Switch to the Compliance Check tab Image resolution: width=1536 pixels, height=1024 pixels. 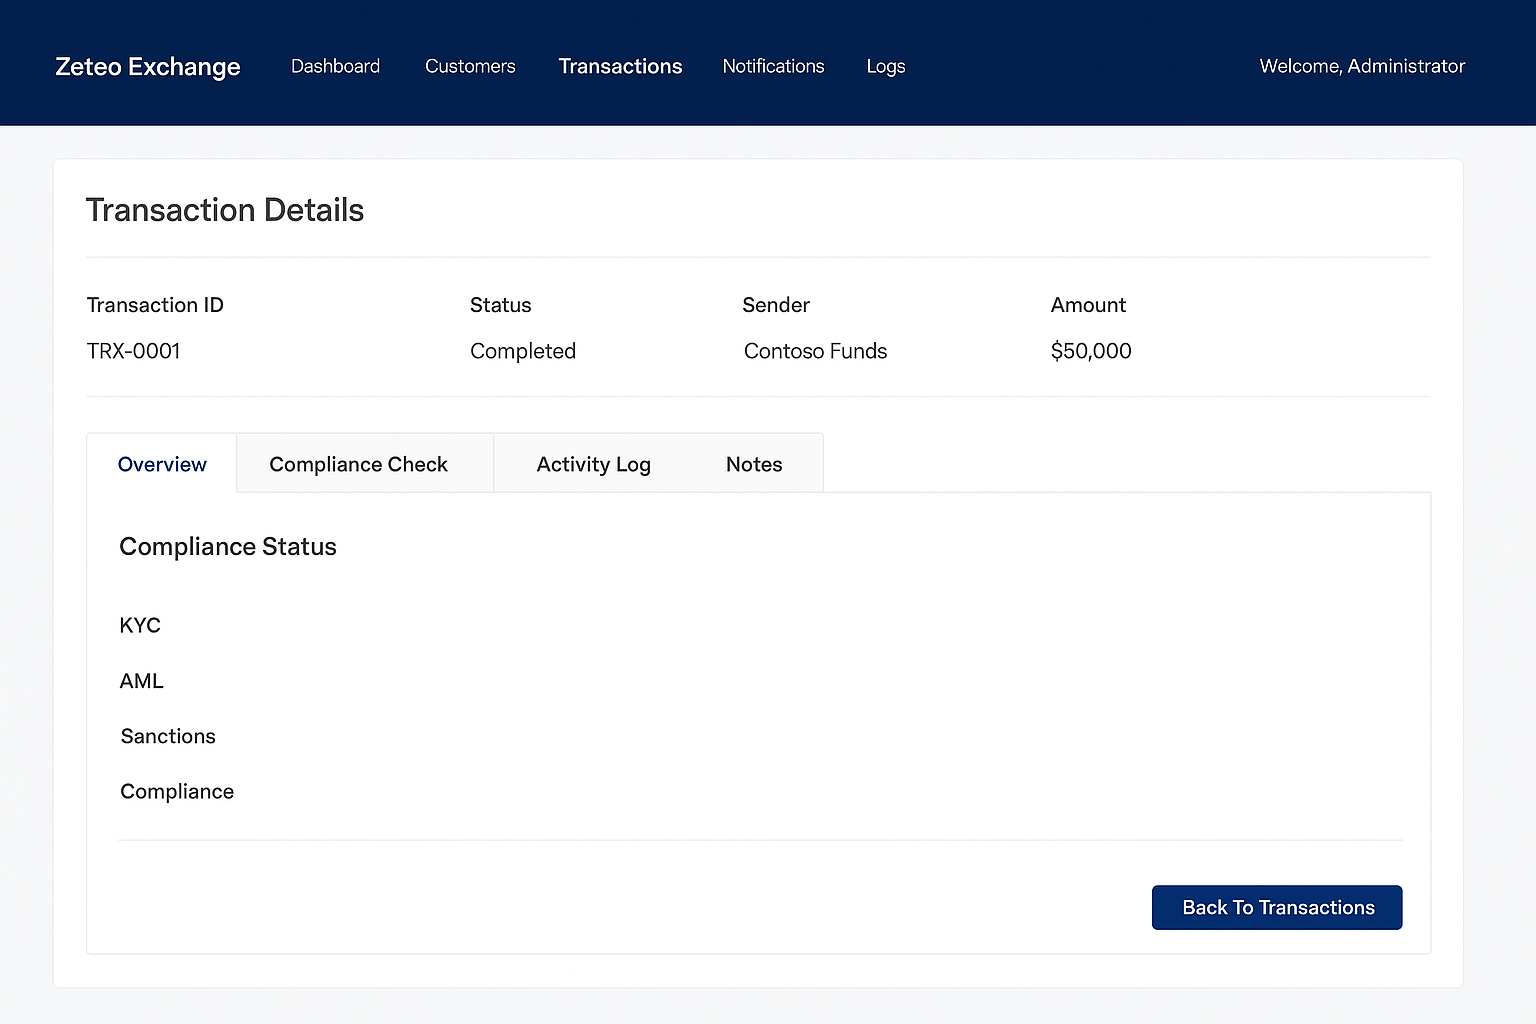(x=357, y=464)
